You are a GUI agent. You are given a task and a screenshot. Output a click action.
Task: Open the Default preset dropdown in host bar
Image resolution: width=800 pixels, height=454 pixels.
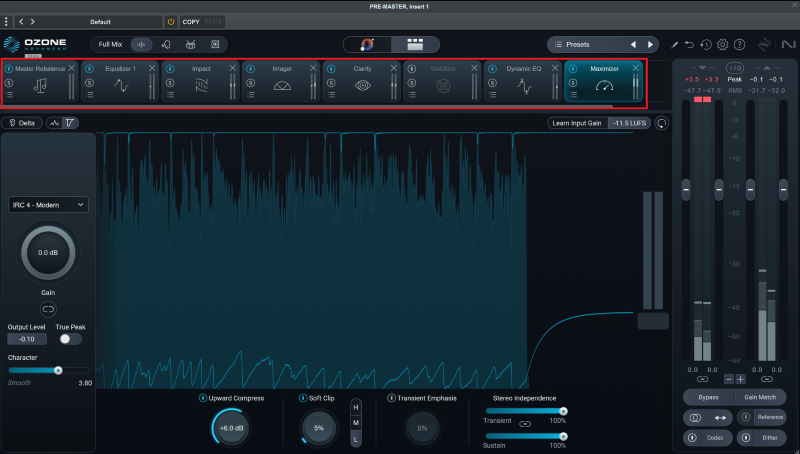(x=100, y=21)
